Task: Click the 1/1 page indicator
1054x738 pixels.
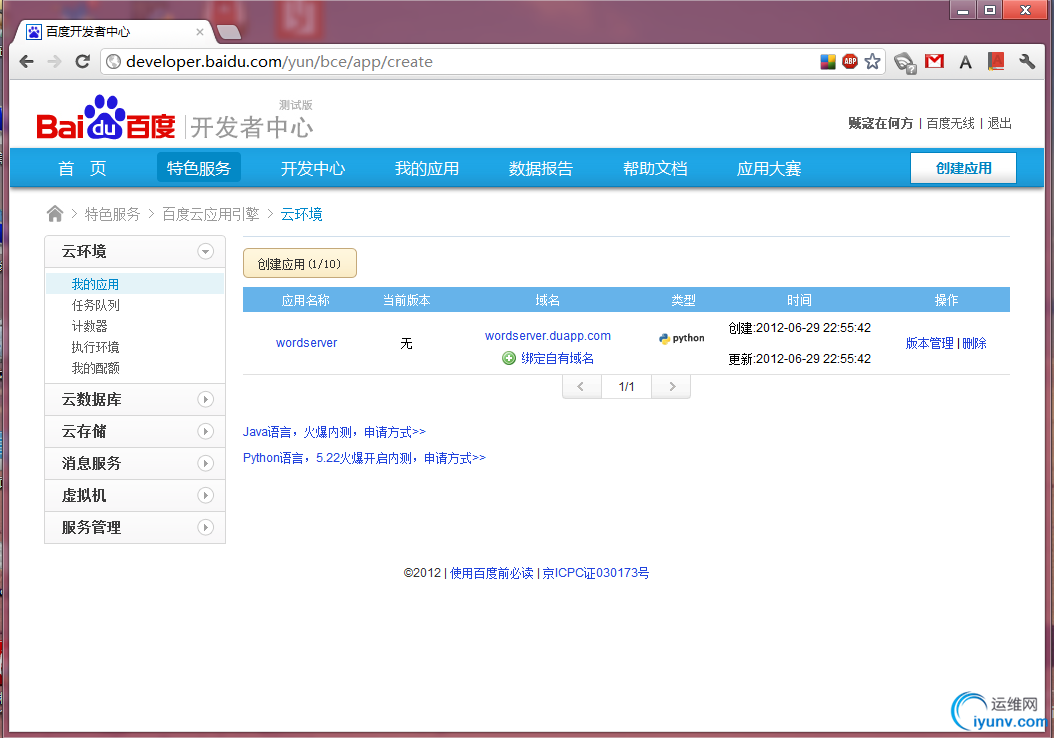Action: (626, 386)
